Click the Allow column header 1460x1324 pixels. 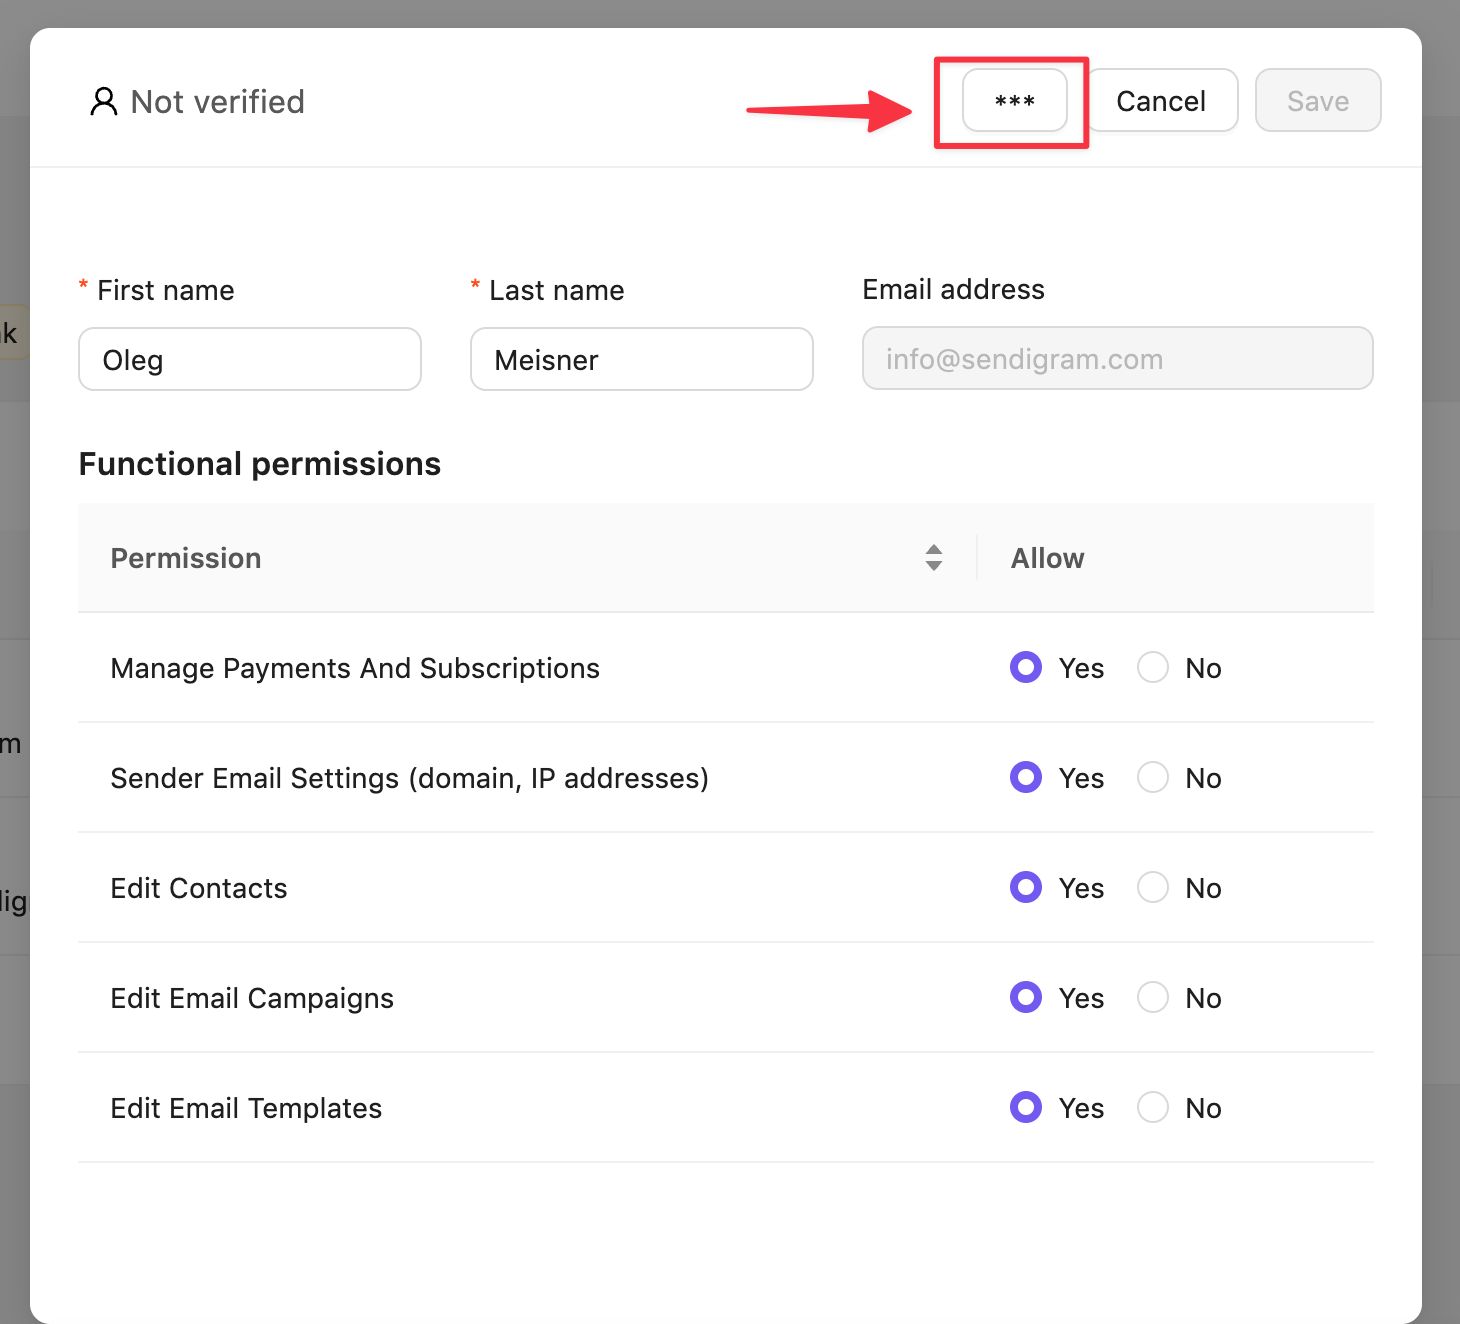(1047, 558)
